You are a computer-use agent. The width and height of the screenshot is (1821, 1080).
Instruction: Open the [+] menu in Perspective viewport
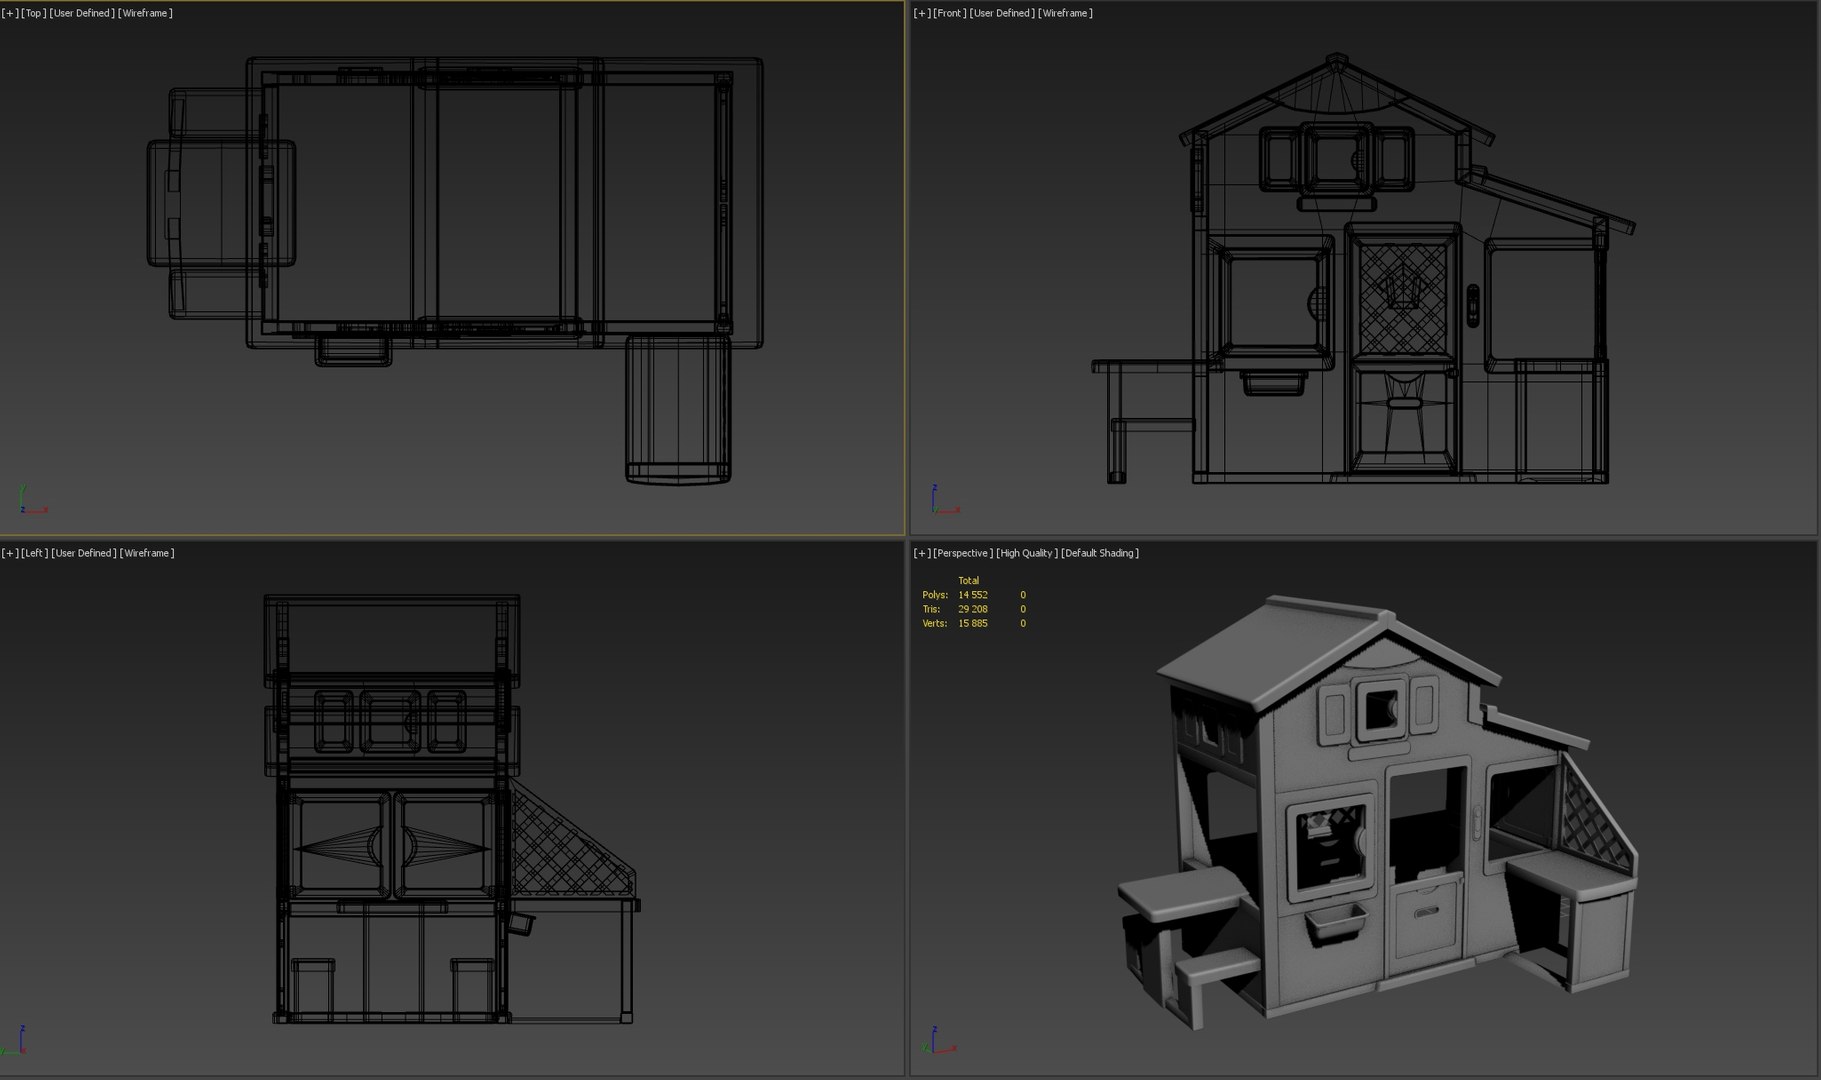922,553
